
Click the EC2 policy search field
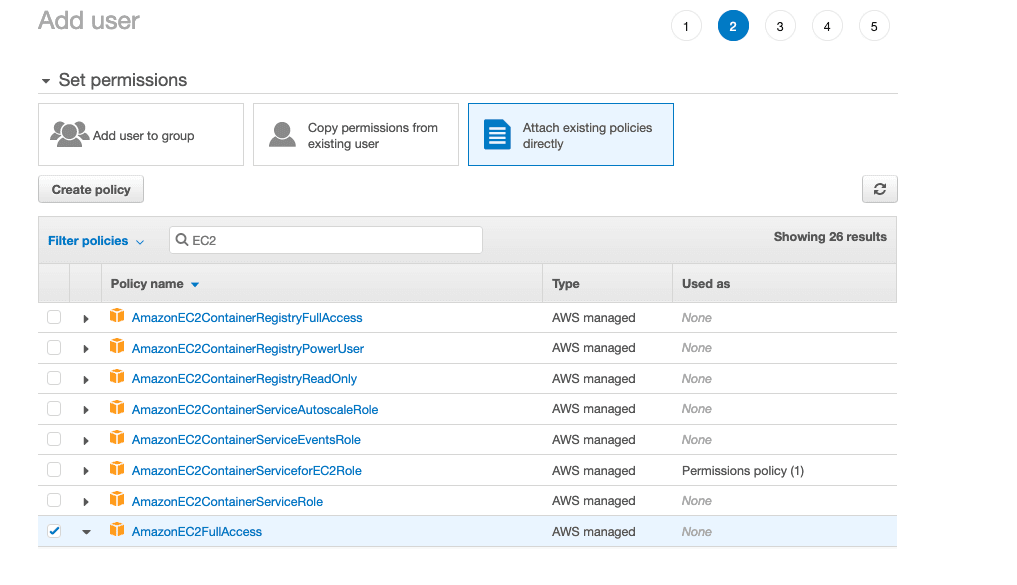pos(330,241)
